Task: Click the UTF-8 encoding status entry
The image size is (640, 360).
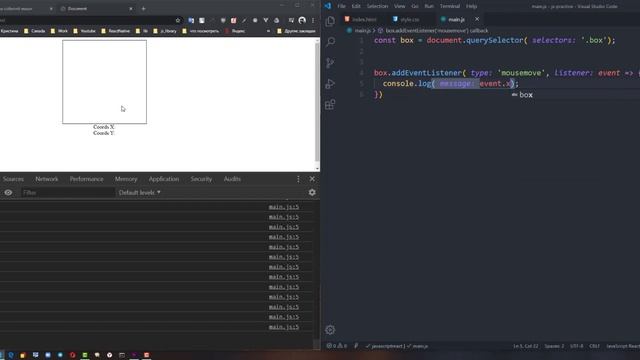Action: pyautogui.click(x=577, y=346)
